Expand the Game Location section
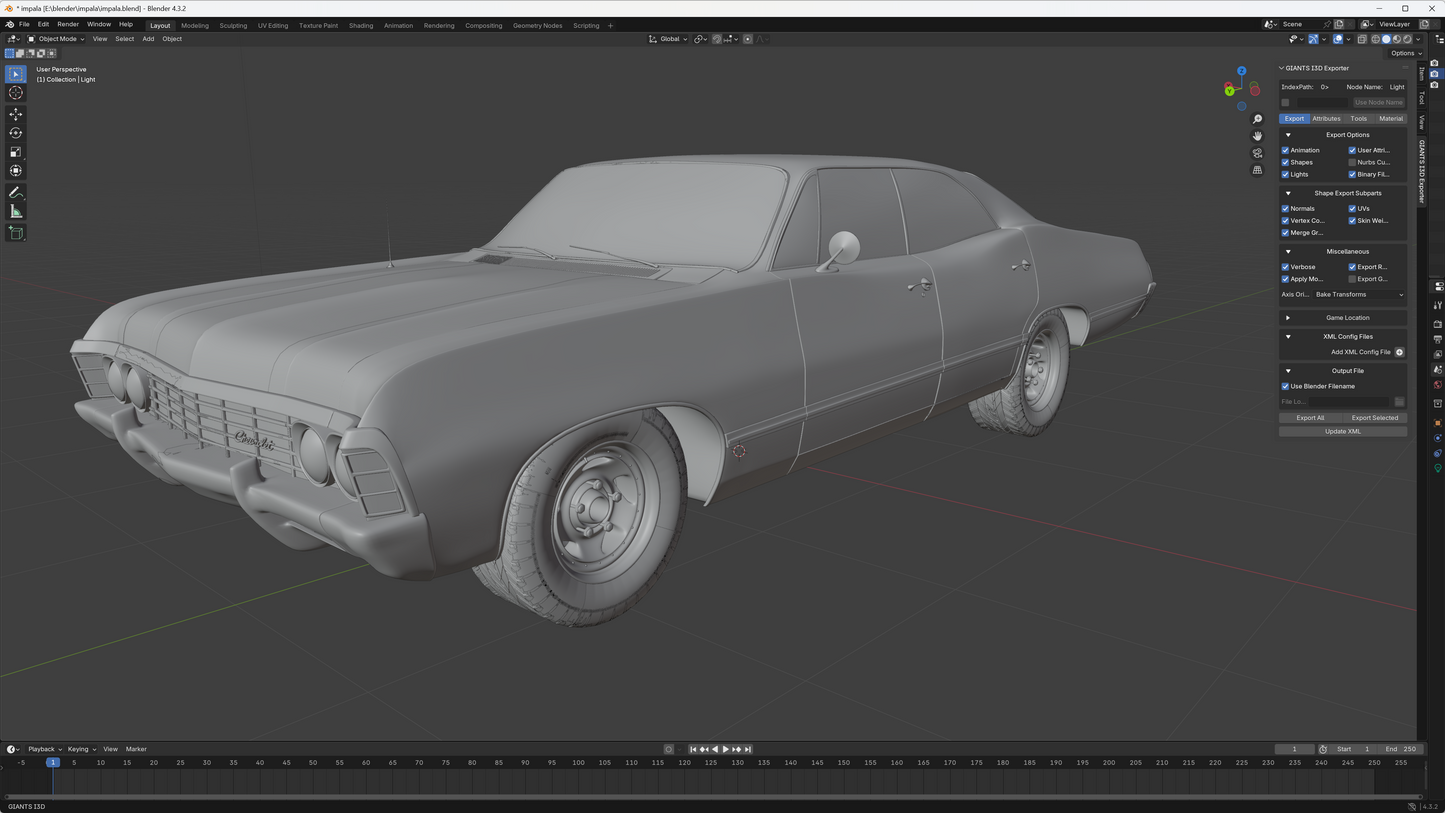 tap(1288, 318)
